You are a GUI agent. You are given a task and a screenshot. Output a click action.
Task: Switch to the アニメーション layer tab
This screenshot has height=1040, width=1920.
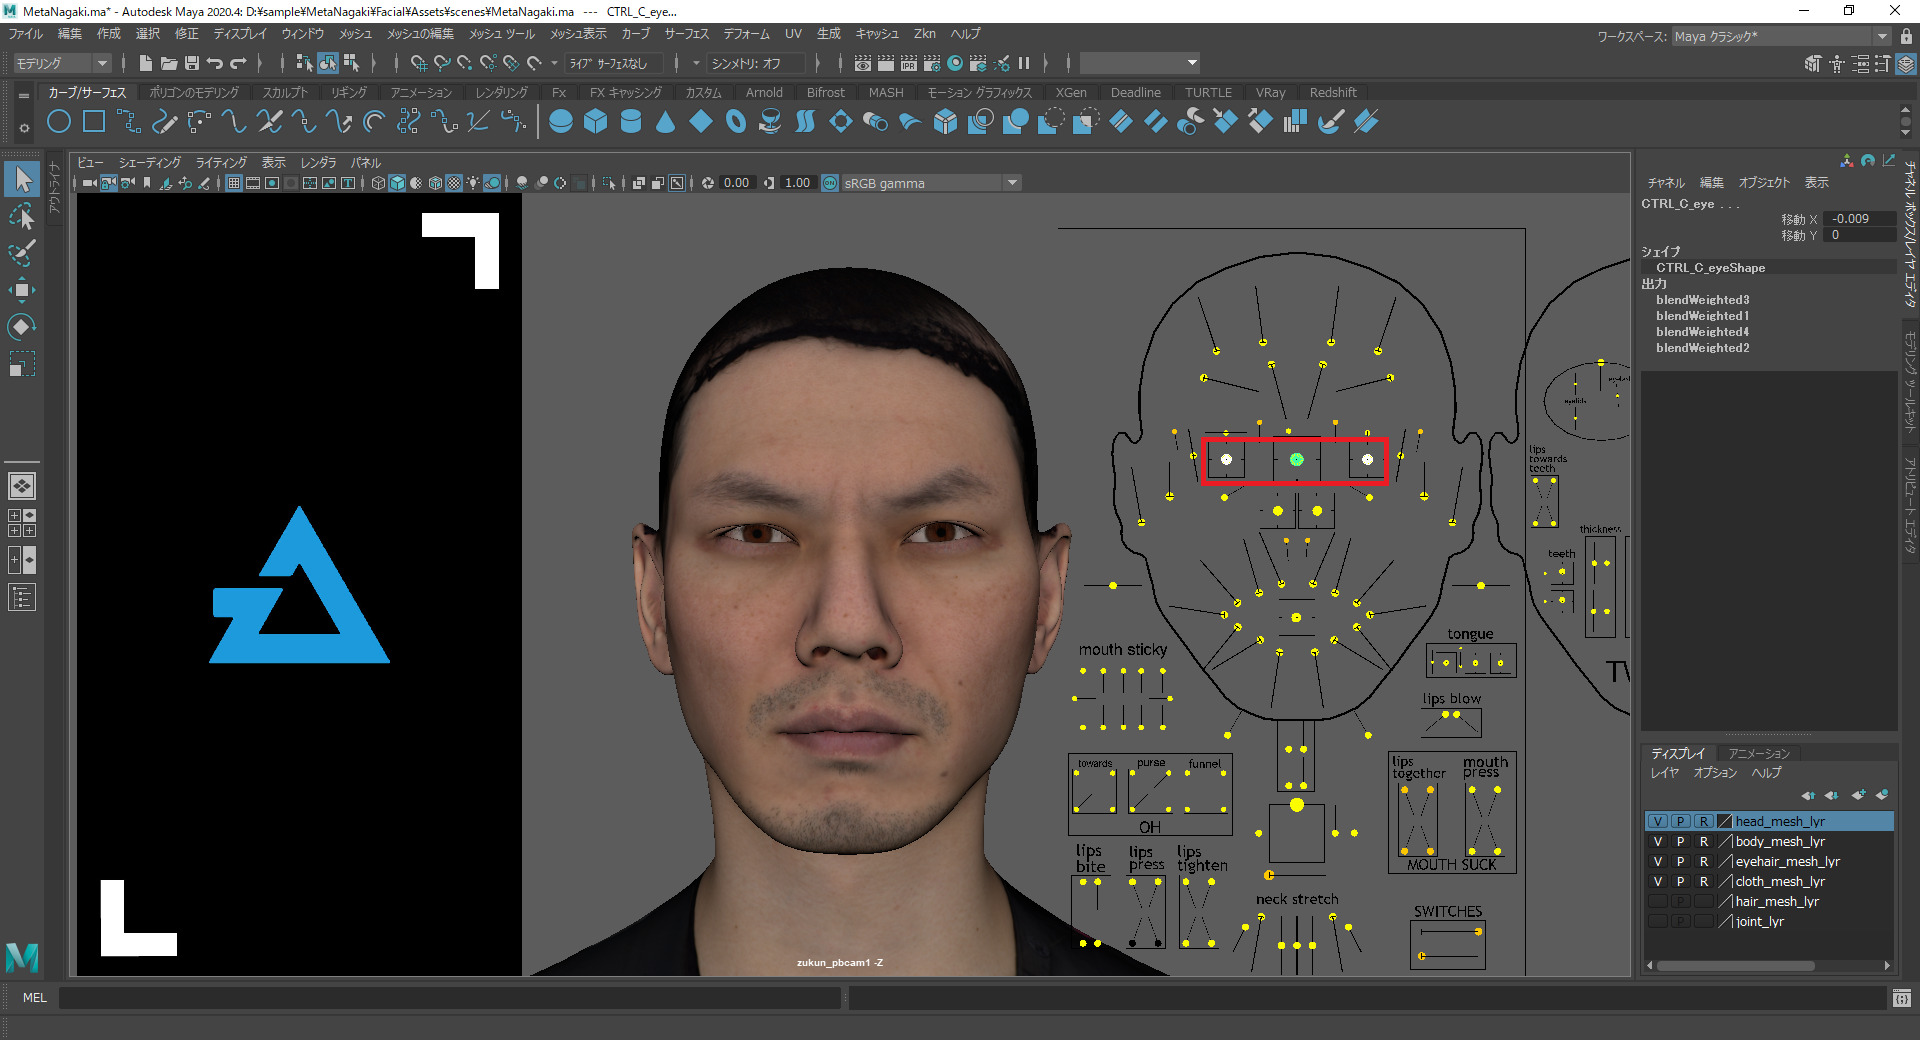pyautogui.click(x=1758, y=753)
